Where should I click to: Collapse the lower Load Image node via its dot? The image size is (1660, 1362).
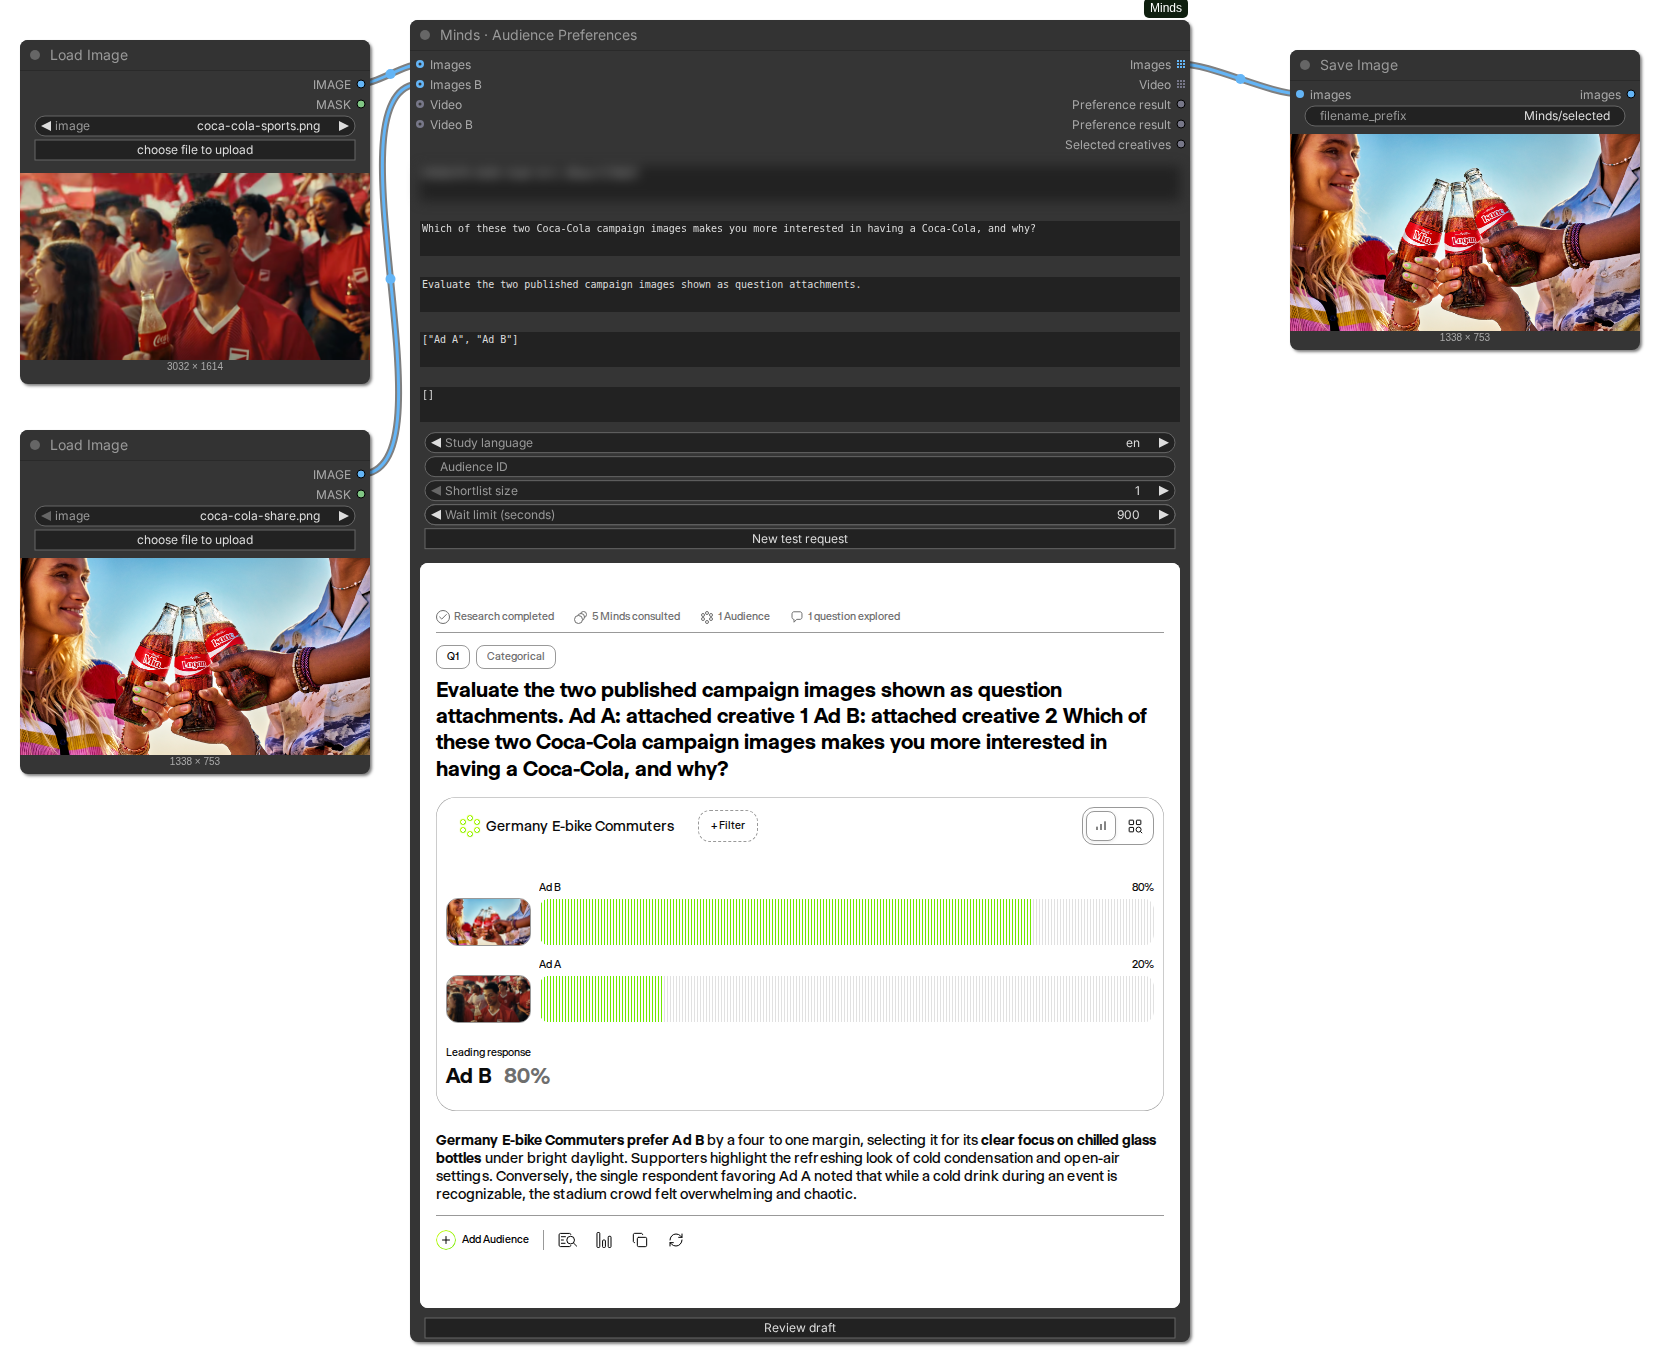coord(35,445)
